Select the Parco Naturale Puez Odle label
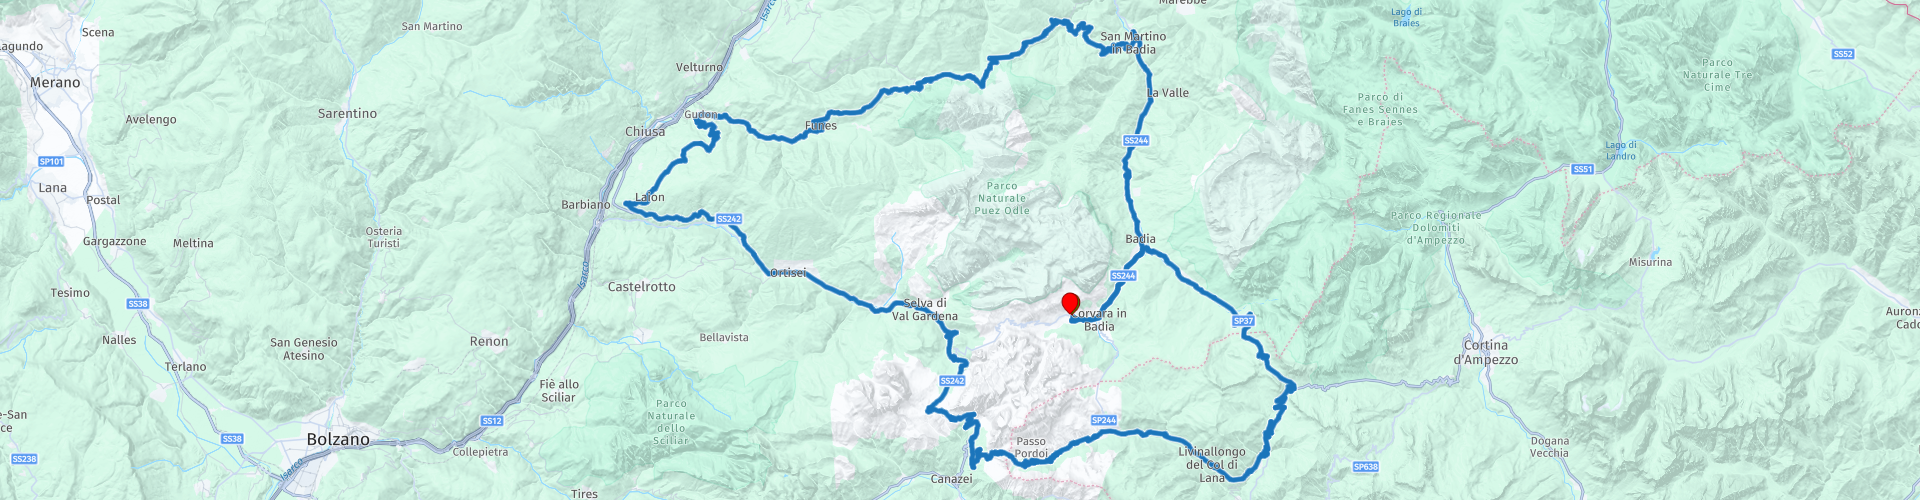 (x=1002, y=198)
